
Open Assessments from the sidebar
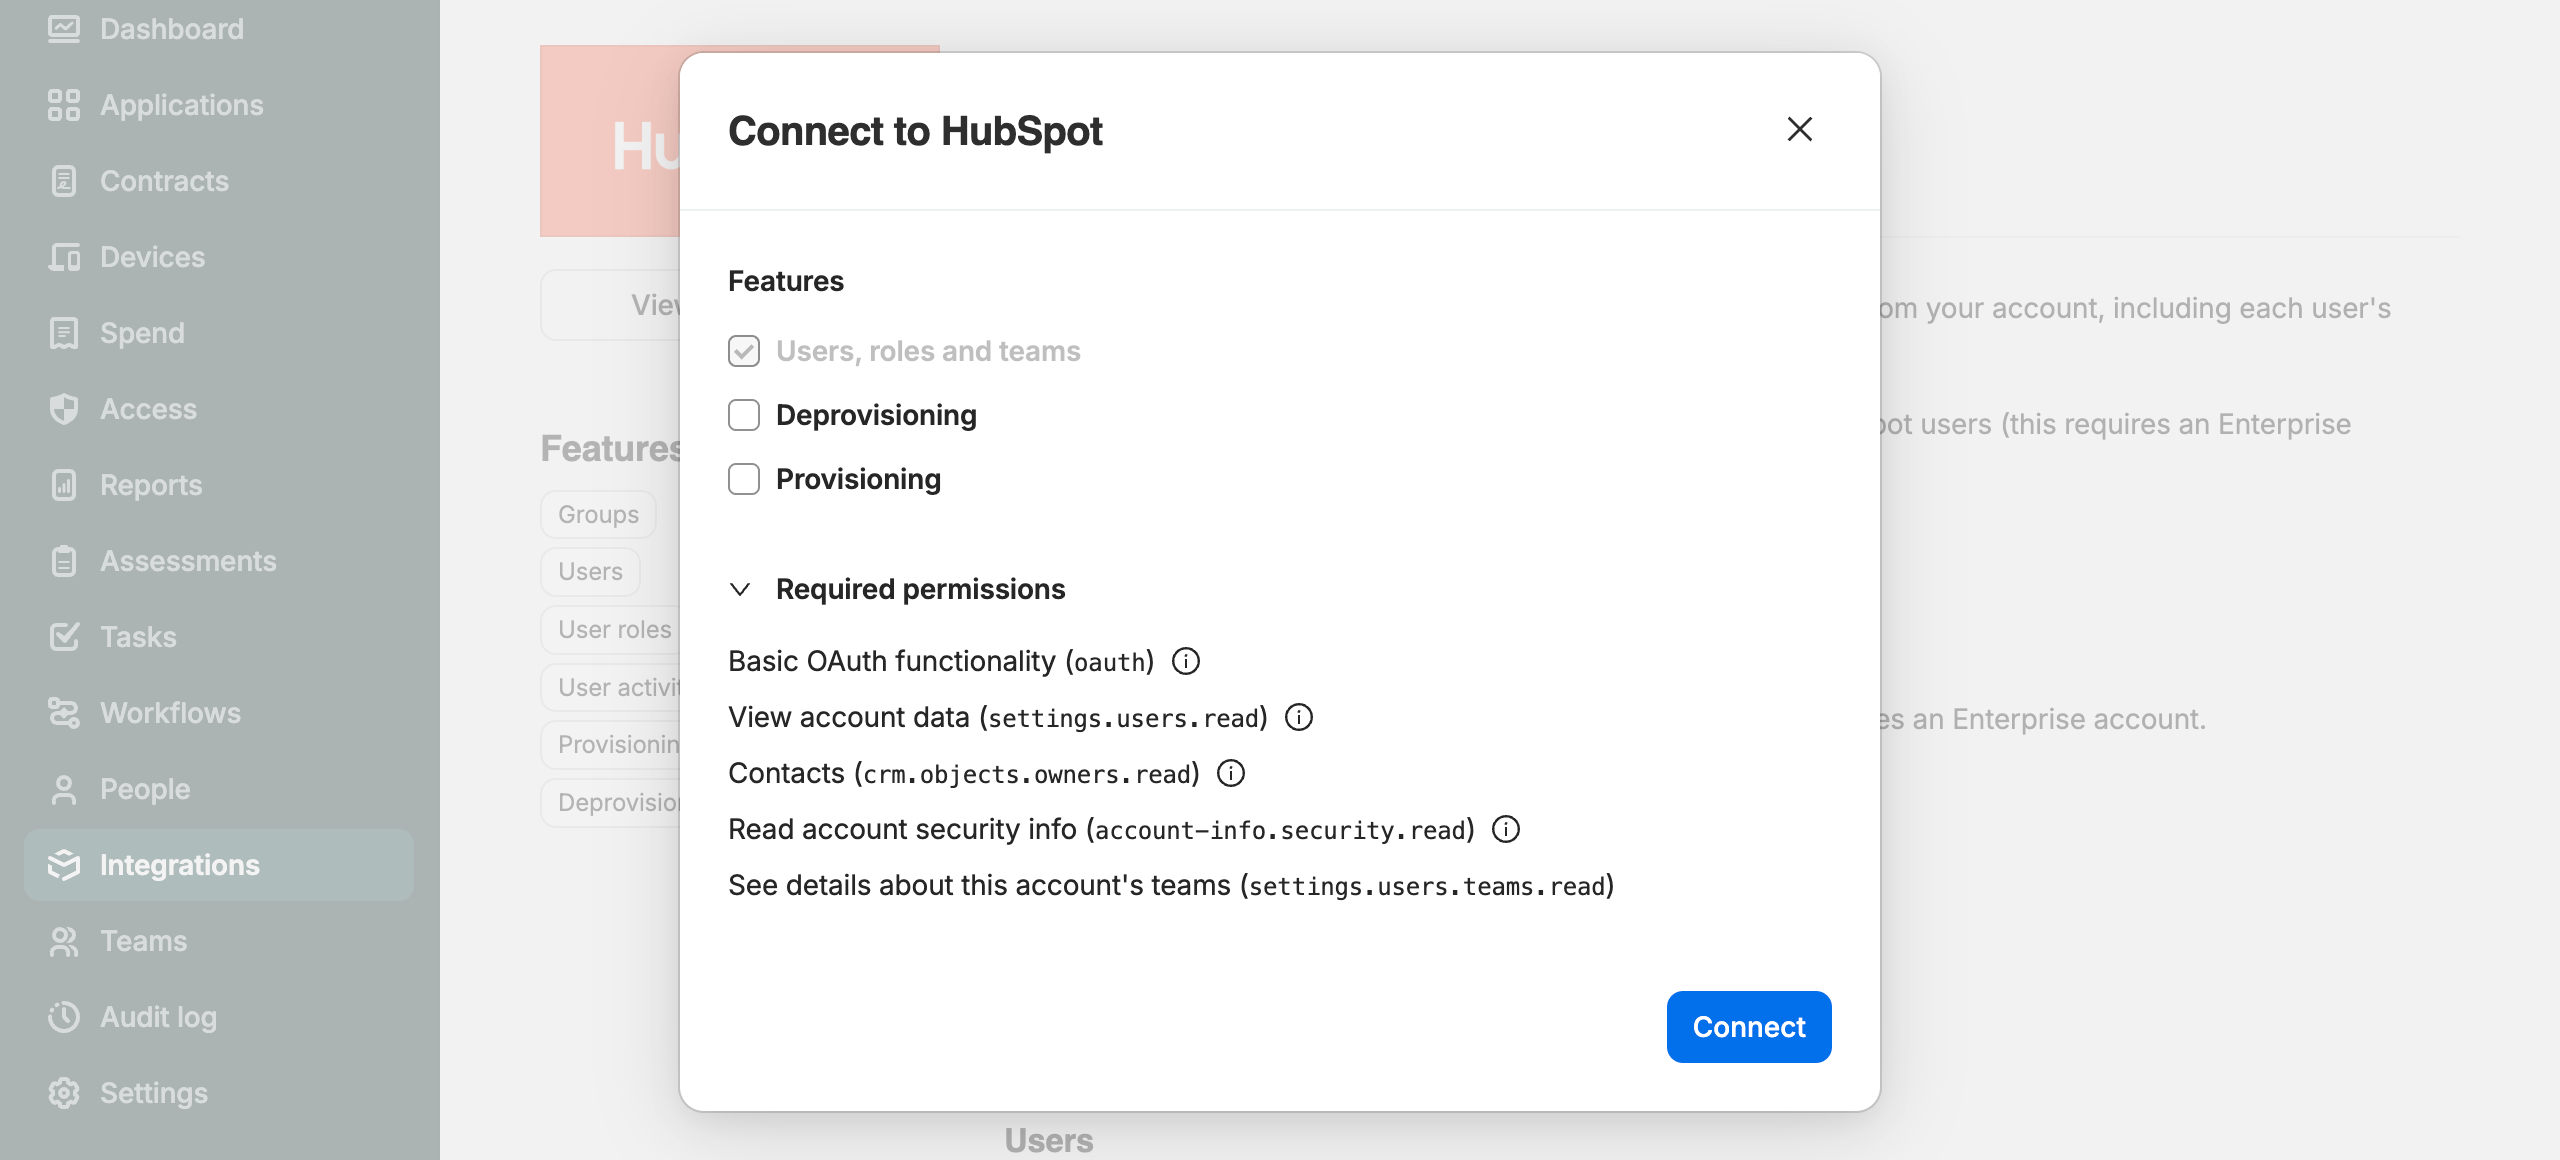(x=188, y=561)
